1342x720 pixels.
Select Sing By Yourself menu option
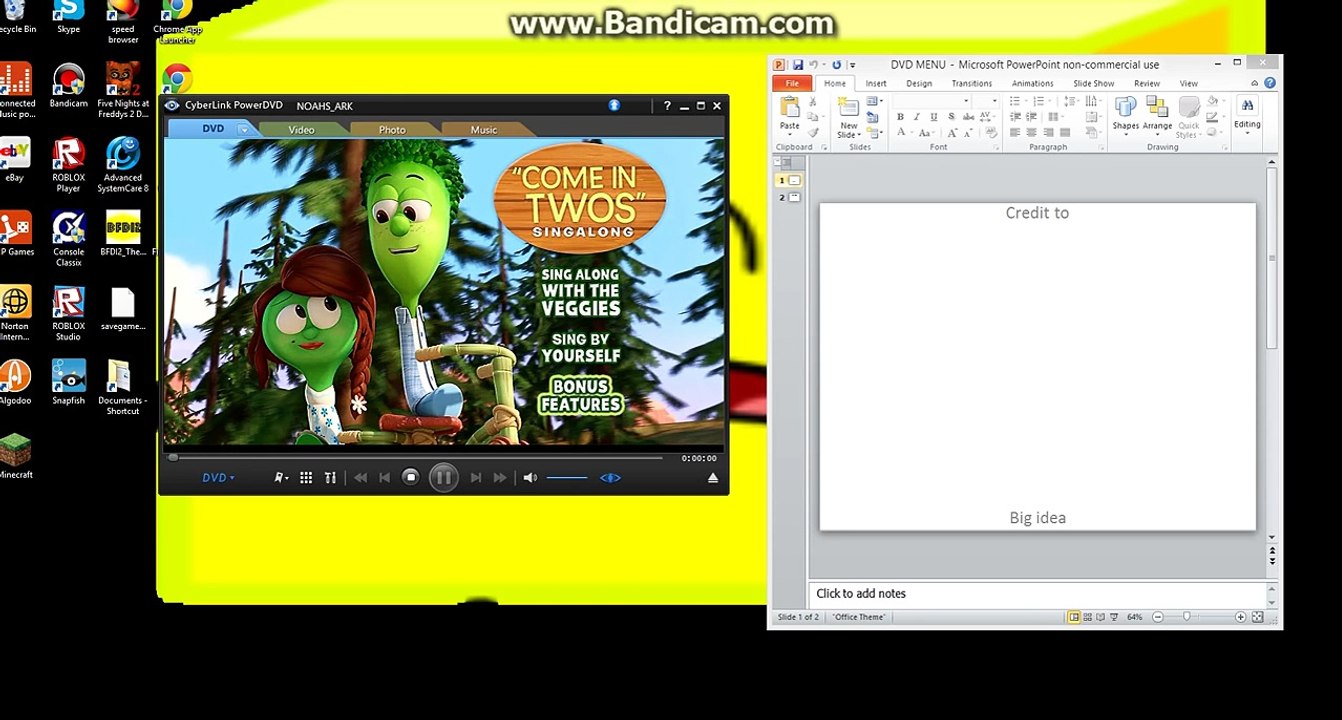coord(581,347)
